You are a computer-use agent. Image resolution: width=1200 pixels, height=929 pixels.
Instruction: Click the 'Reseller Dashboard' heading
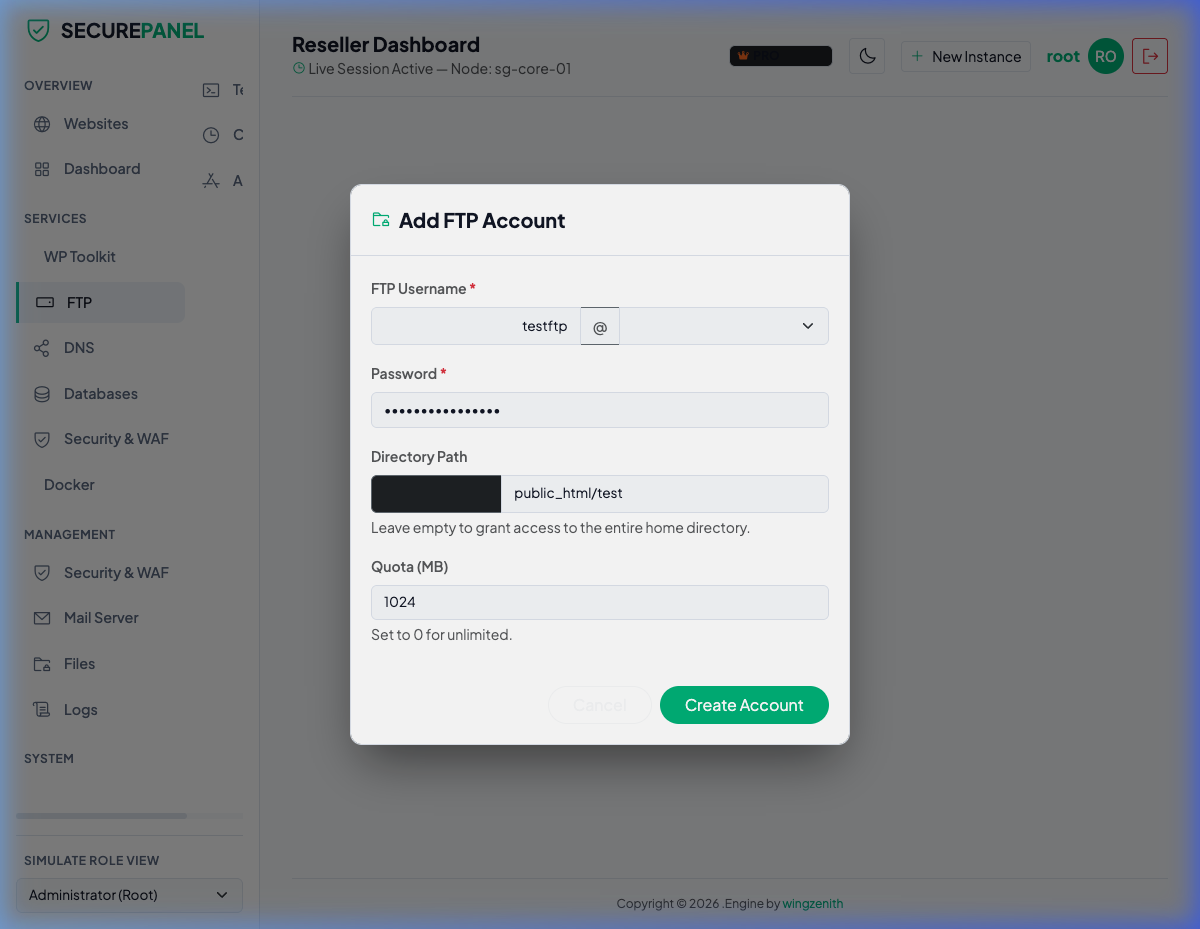click(386, 45)
